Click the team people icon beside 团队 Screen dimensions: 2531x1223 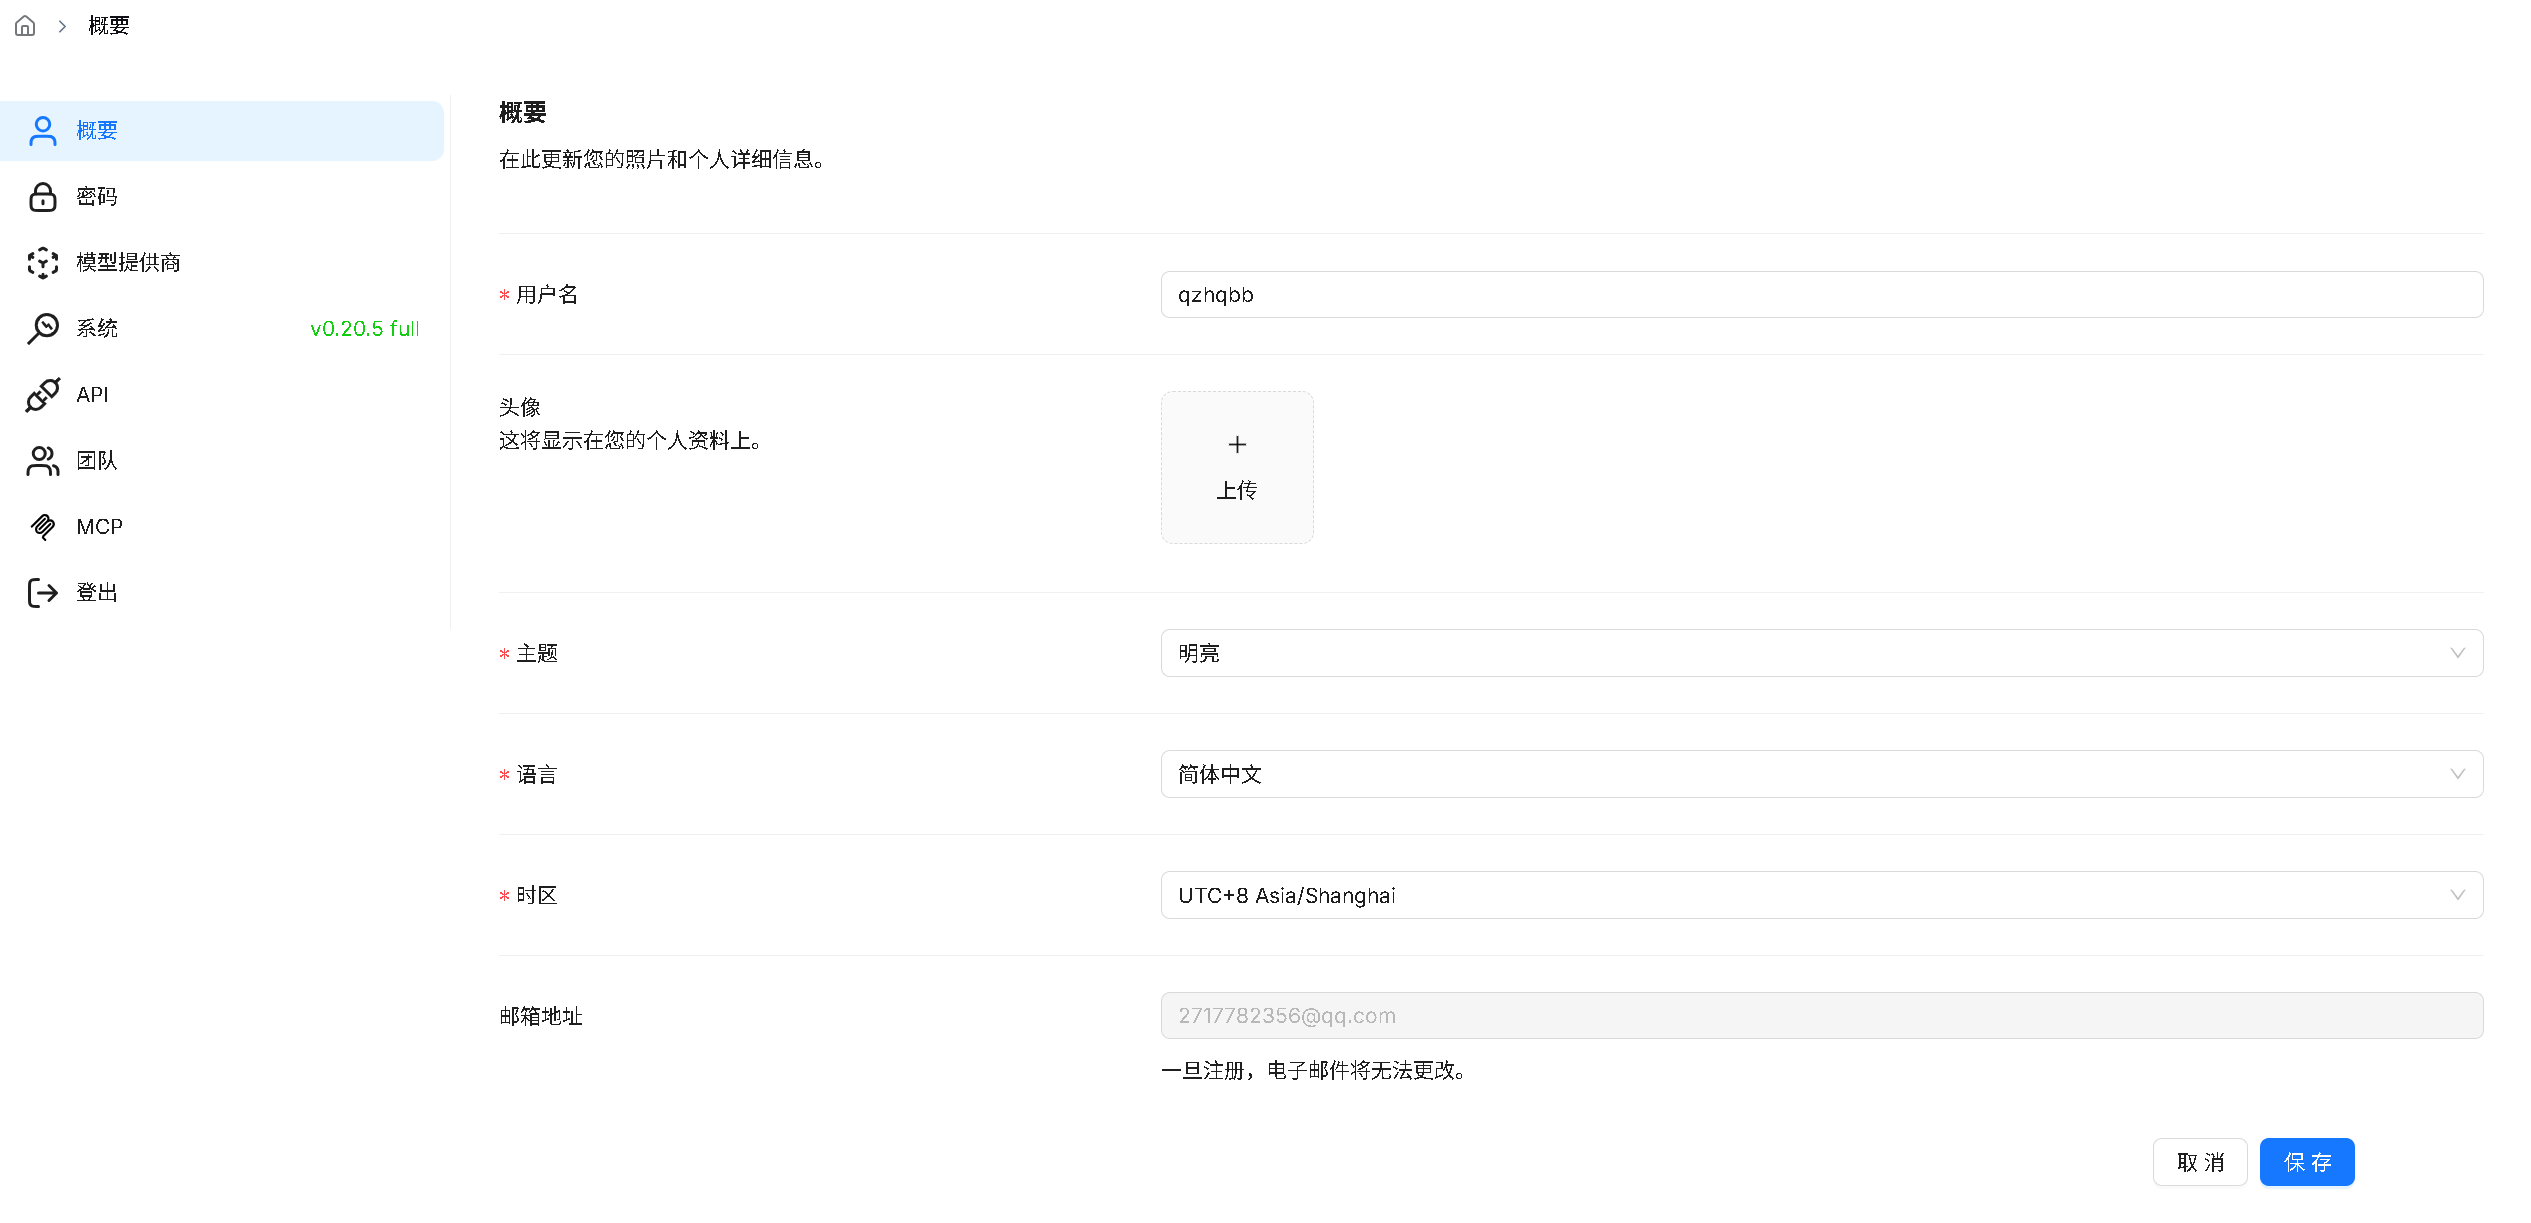[43, 461]
